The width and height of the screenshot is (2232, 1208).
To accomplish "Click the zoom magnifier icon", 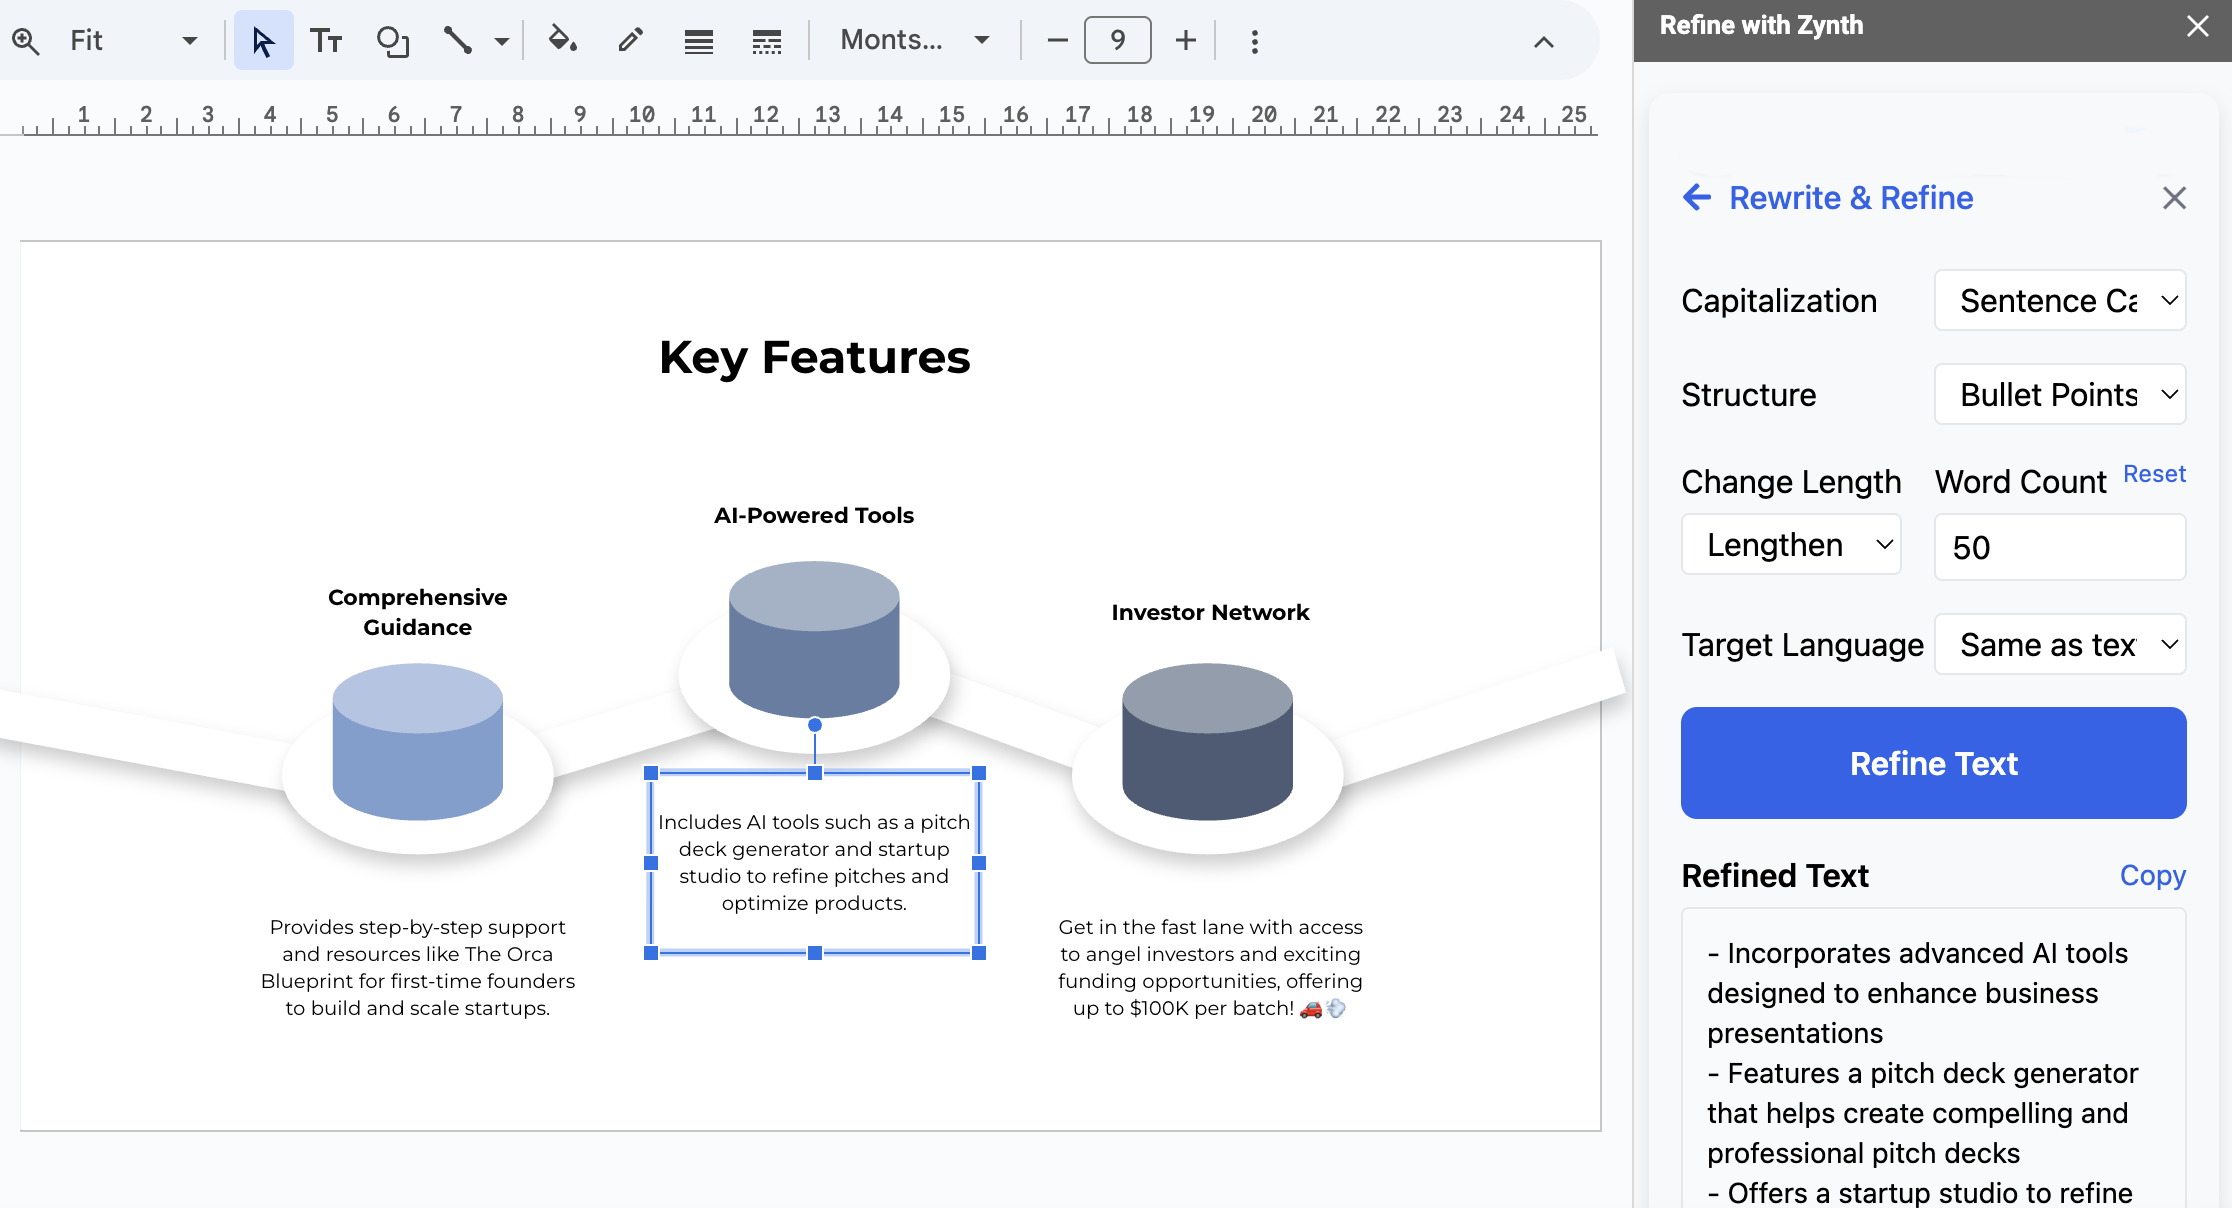I will (x=26, y=41).
